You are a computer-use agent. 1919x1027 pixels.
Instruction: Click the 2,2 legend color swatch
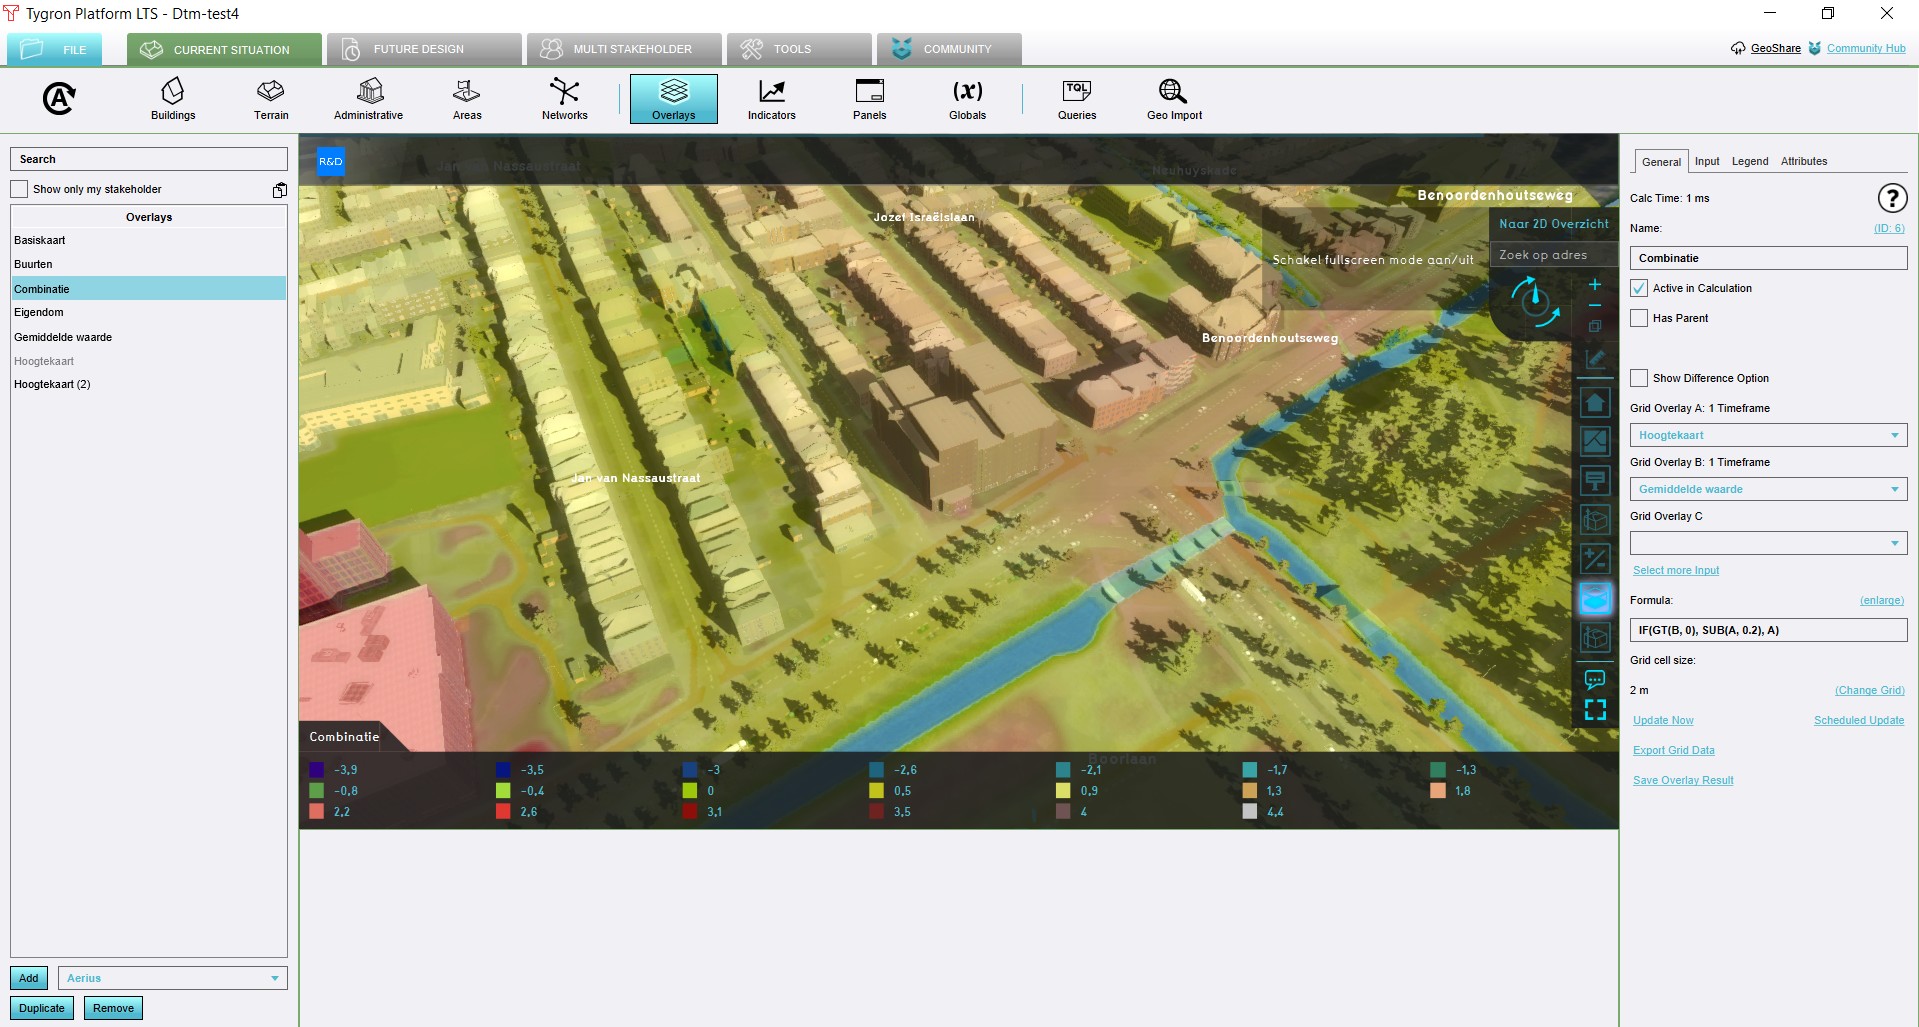tap(317, 812)
